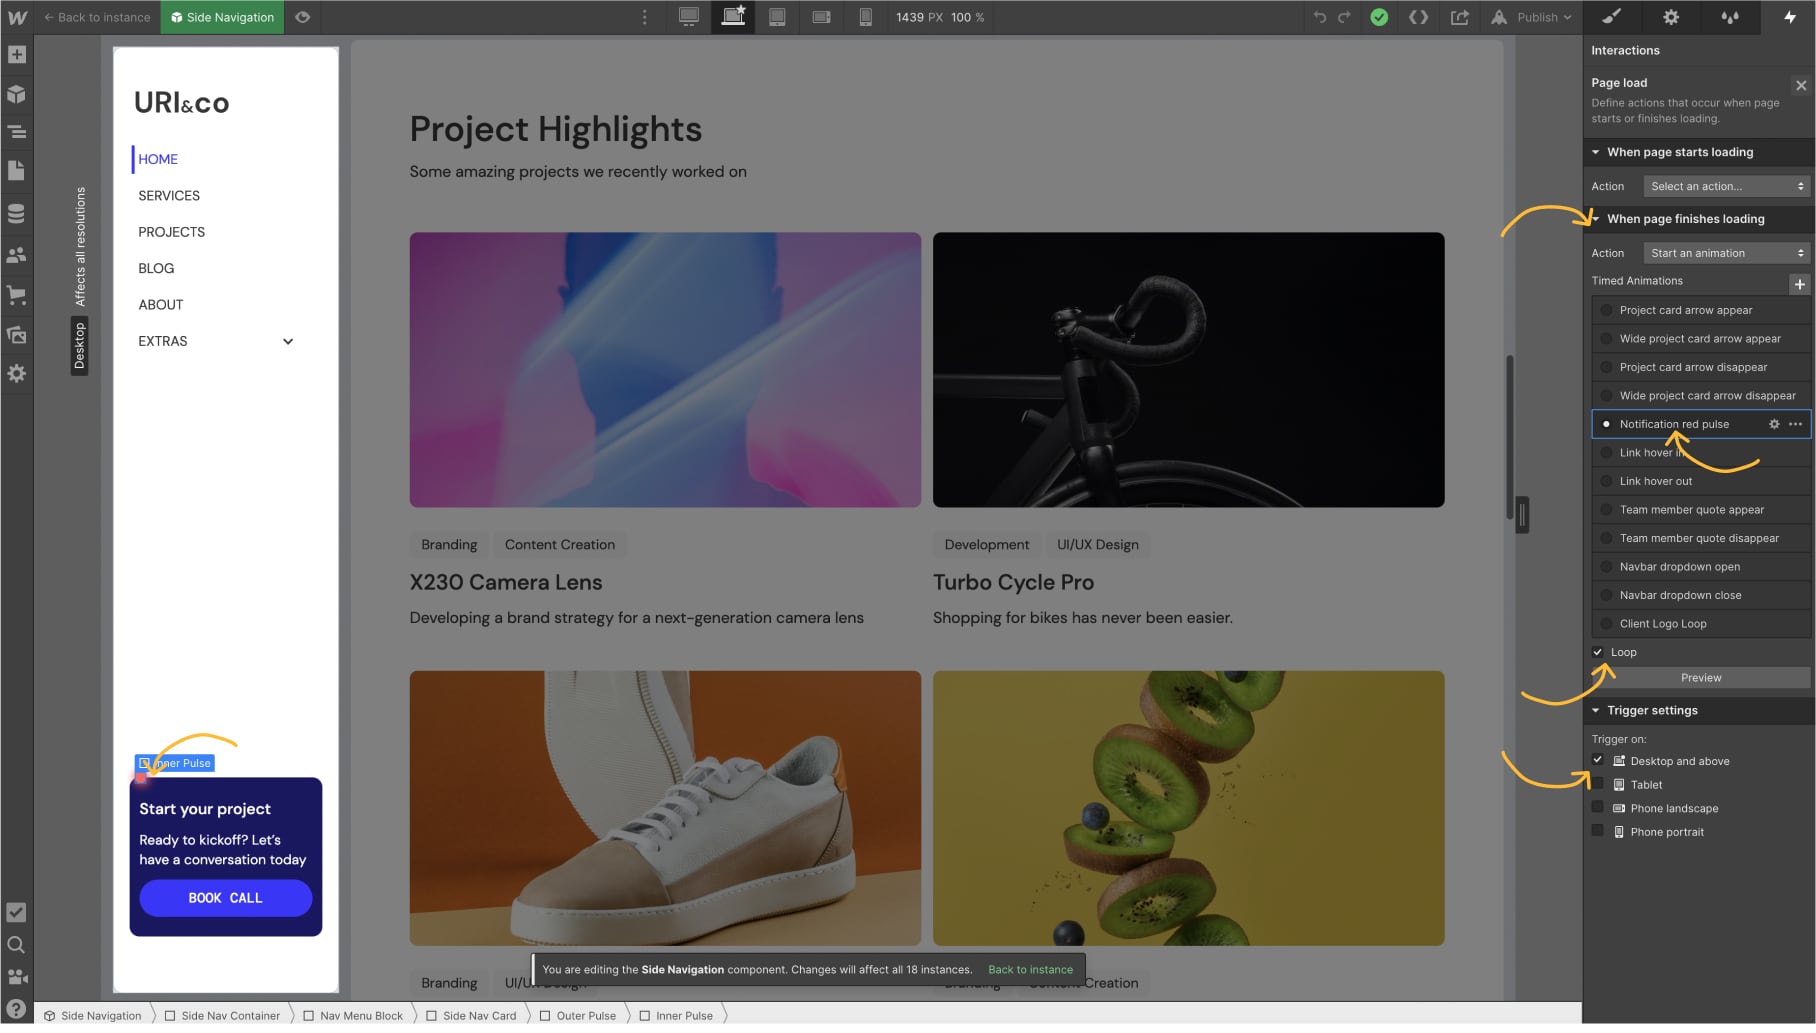This screenshot has width=1816, height=1033.
Task: Open the Navigator panel
Action: (x=17, y=132)
